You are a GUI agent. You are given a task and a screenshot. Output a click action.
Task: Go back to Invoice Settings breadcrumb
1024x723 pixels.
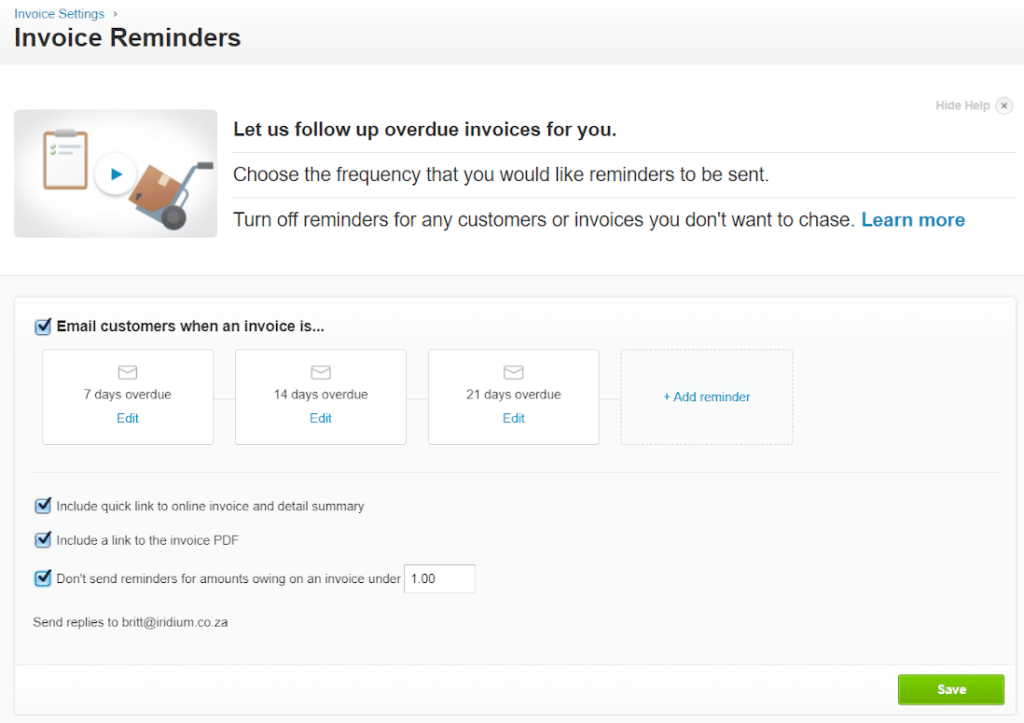59,14
